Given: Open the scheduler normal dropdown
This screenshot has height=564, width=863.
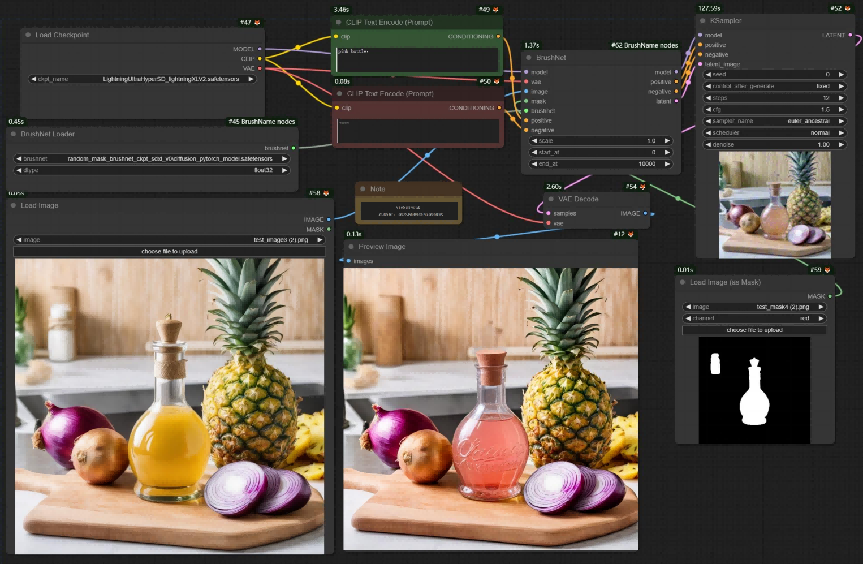Looking at the screenshot, I should point(774,133).
